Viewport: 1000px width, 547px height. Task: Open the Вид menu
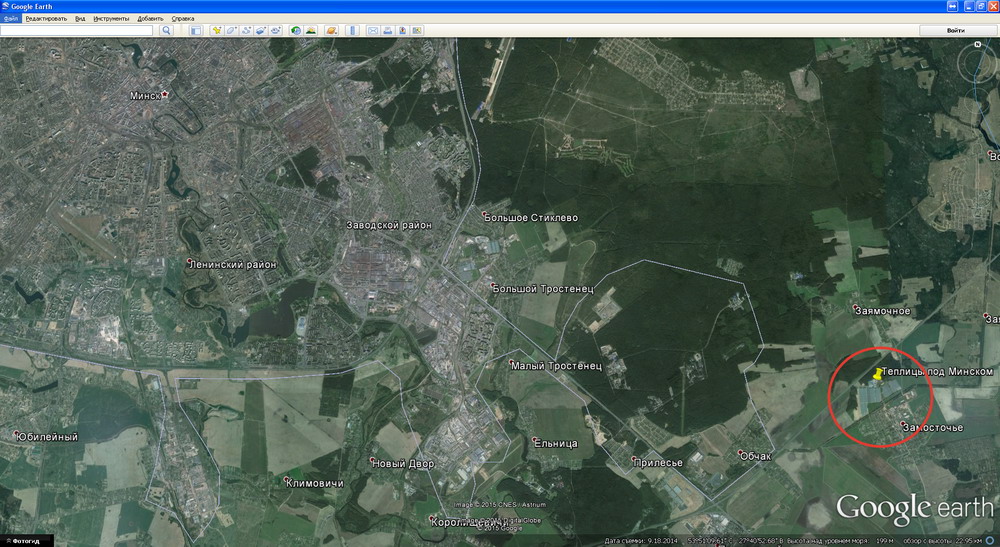(x=80, y=18)
